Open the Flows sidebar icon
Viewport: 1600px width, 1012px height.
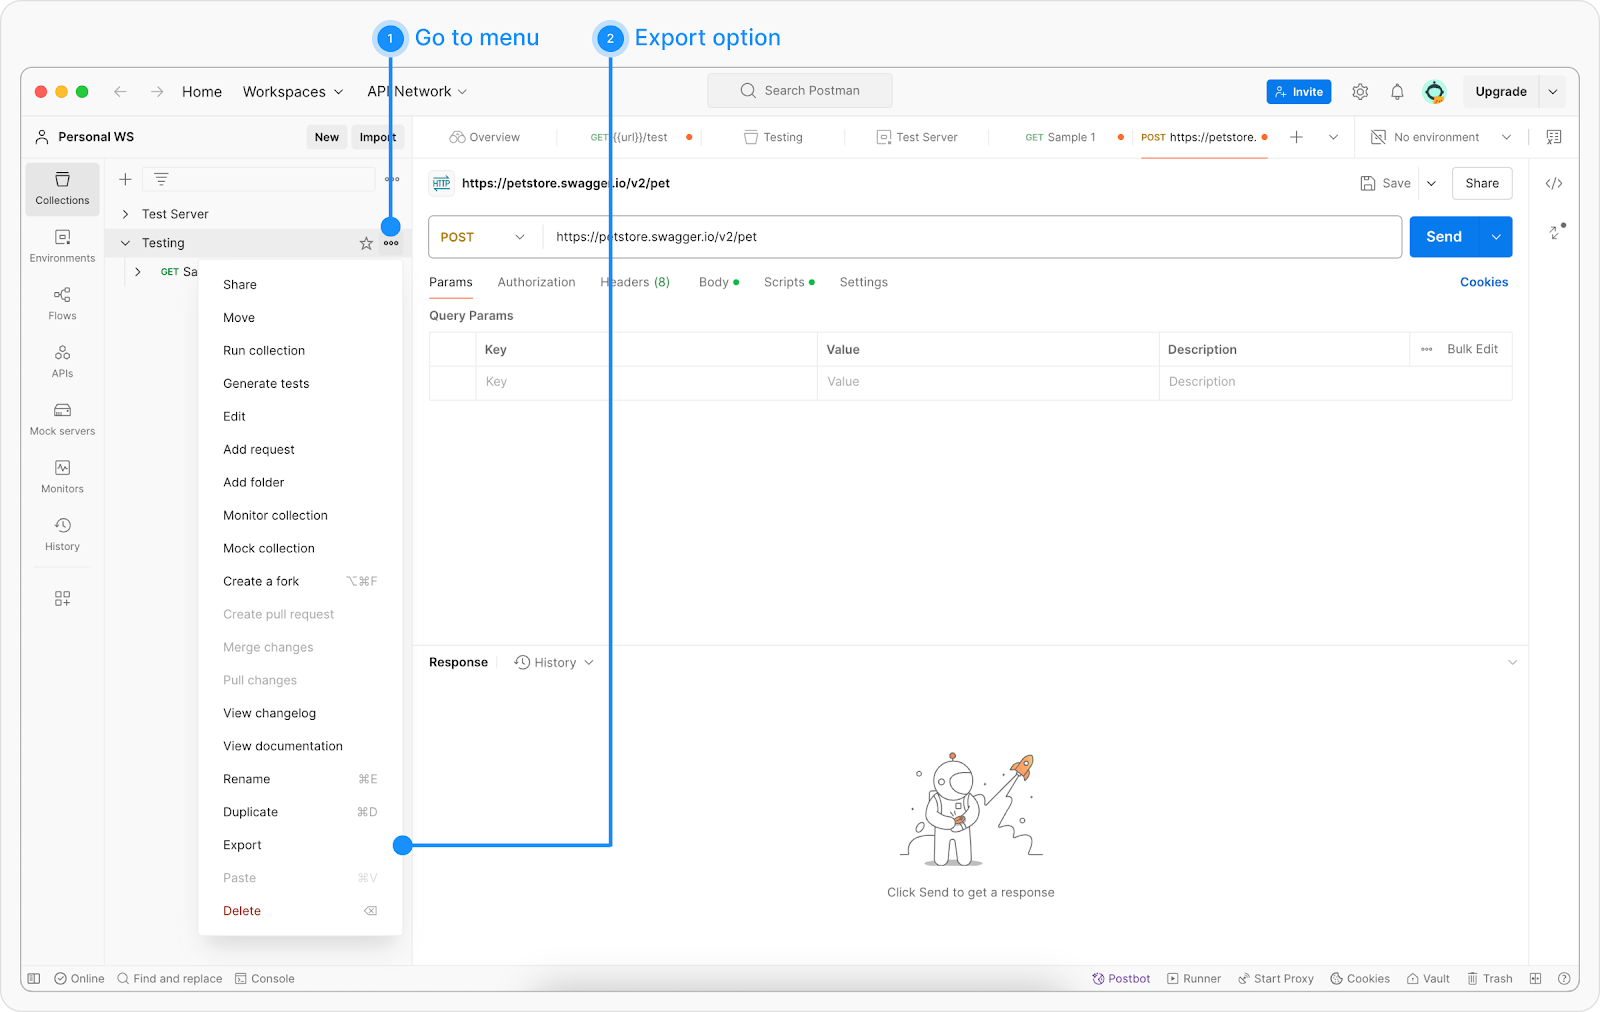[62, 303]
